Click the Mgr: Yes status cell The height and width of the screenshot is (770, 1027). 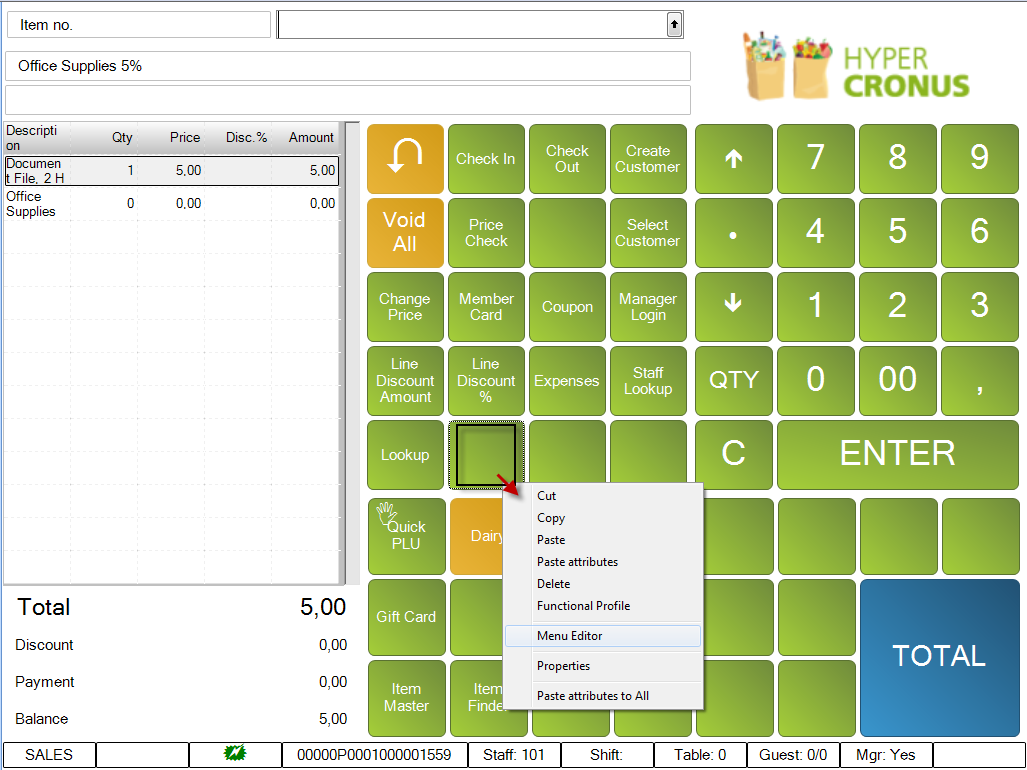coord(886,754)
